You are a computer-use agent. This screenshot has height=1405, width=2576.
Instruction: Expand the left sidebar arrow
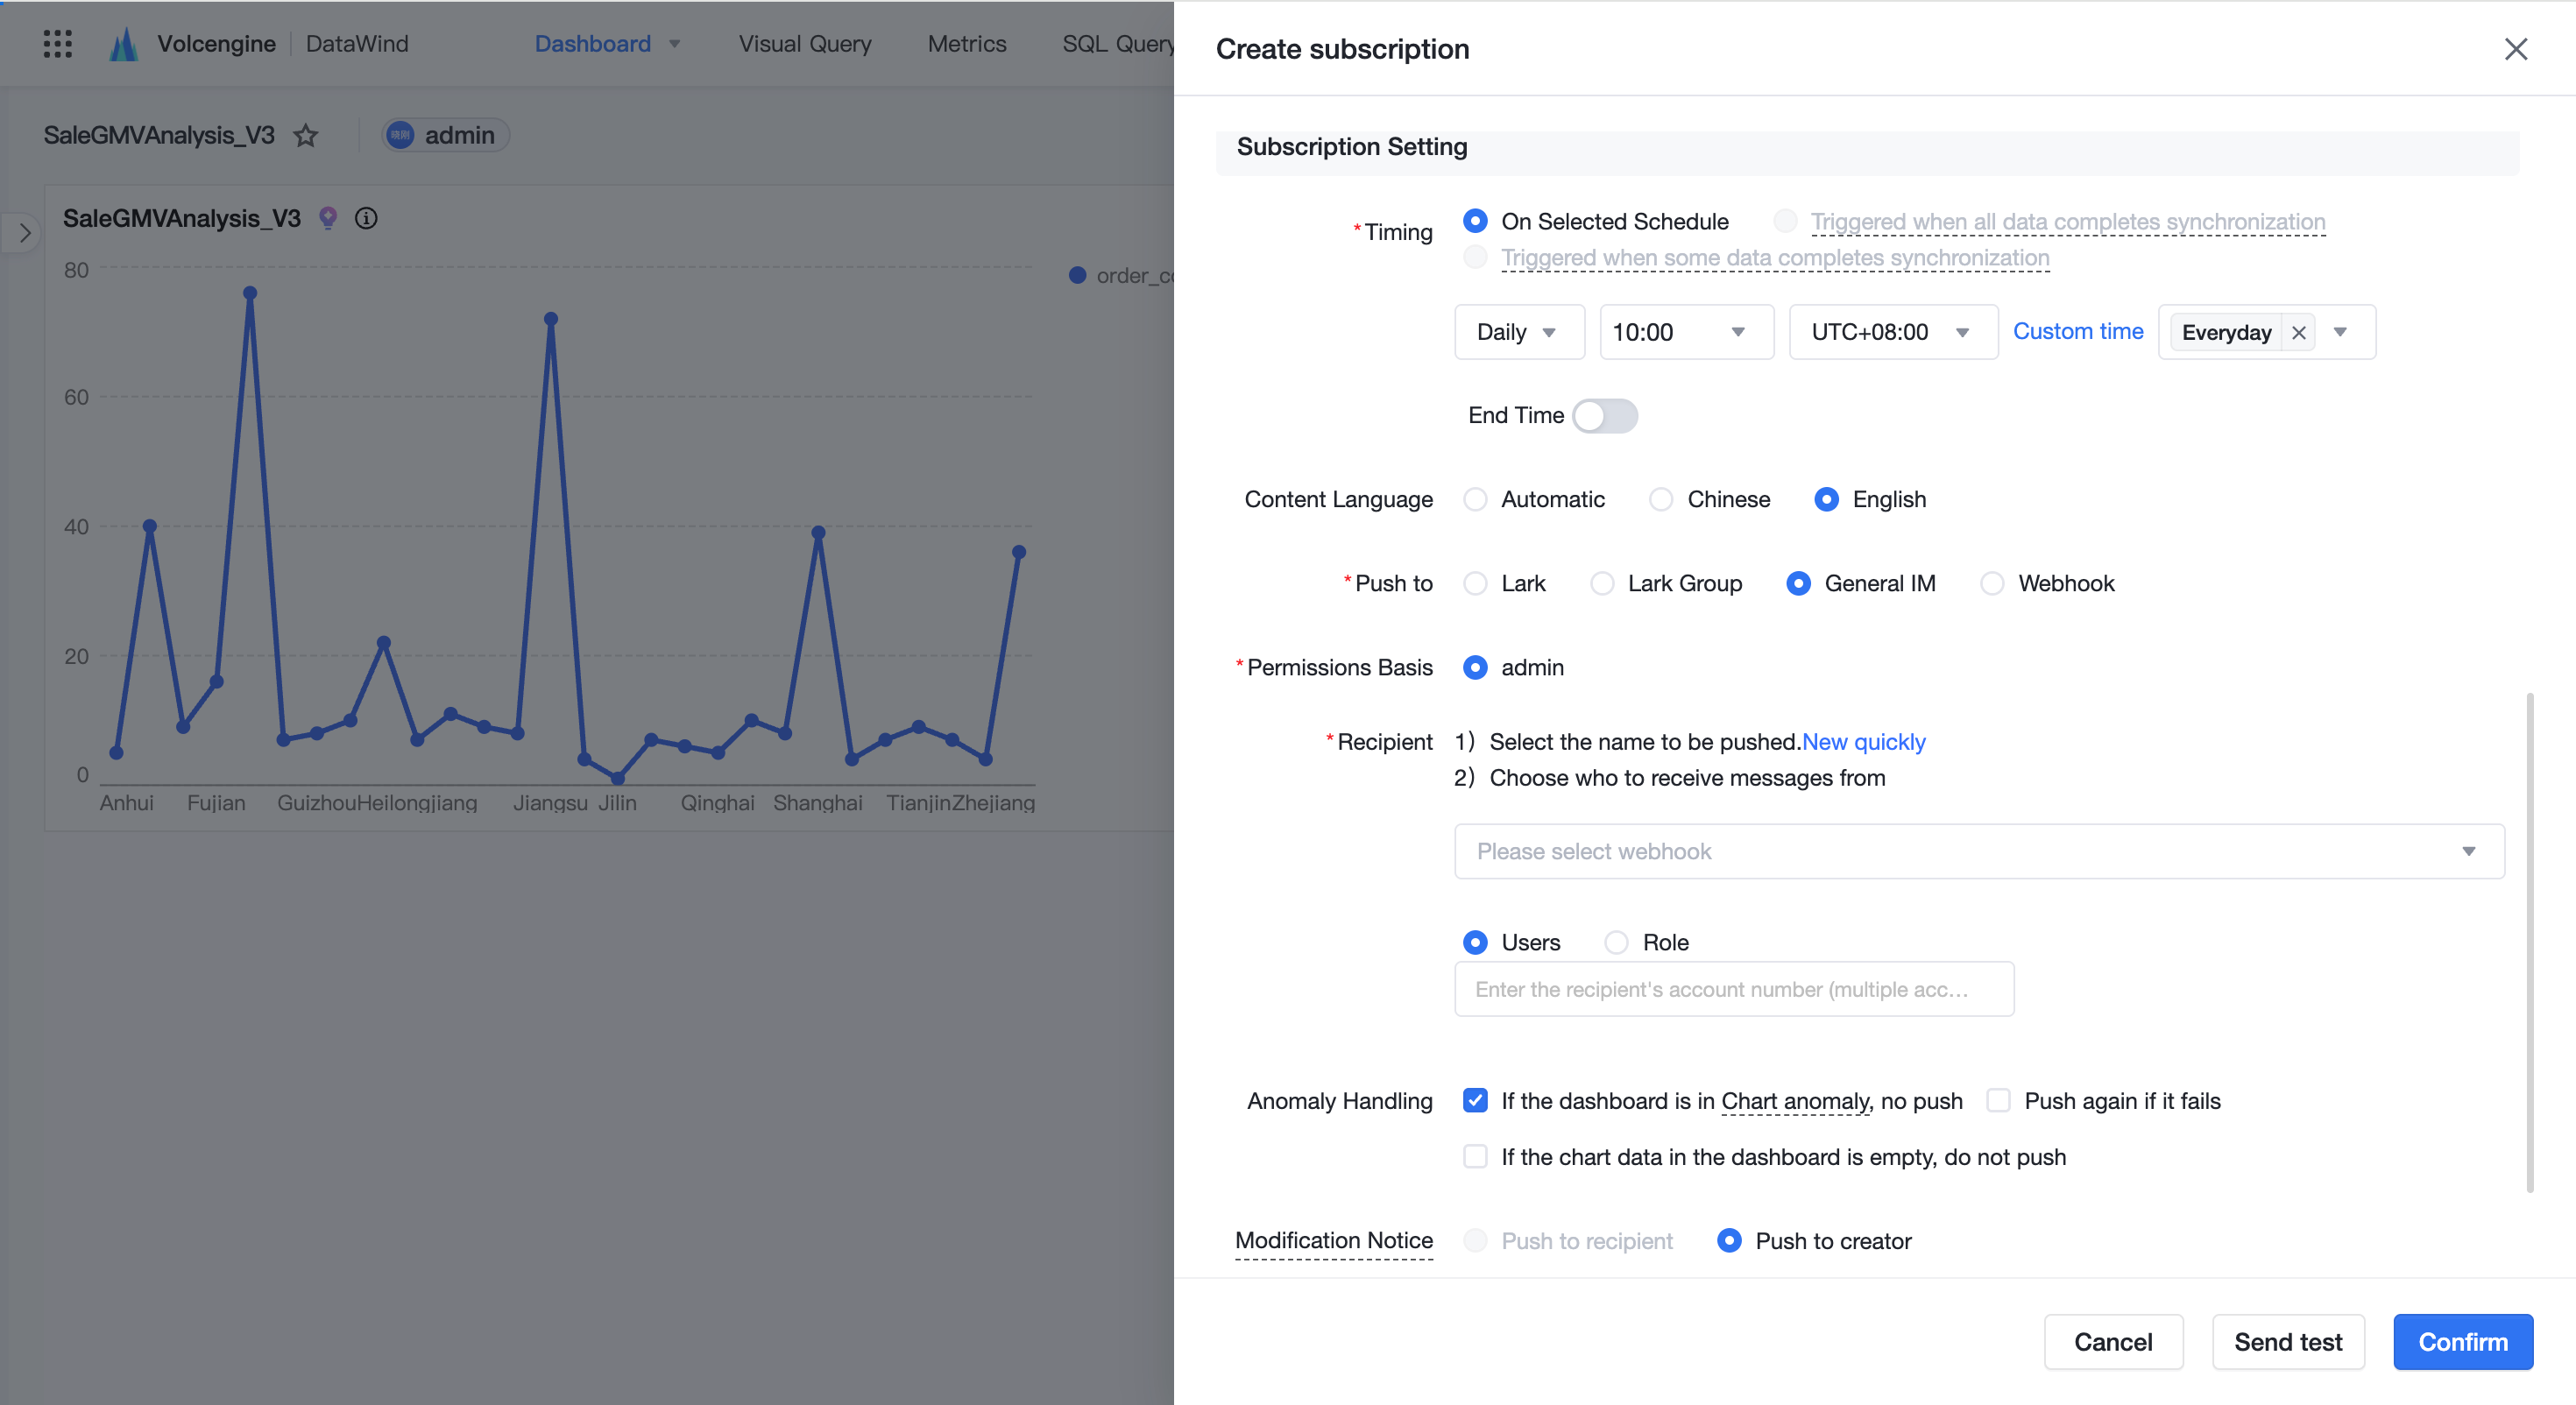tap(24, 233)
